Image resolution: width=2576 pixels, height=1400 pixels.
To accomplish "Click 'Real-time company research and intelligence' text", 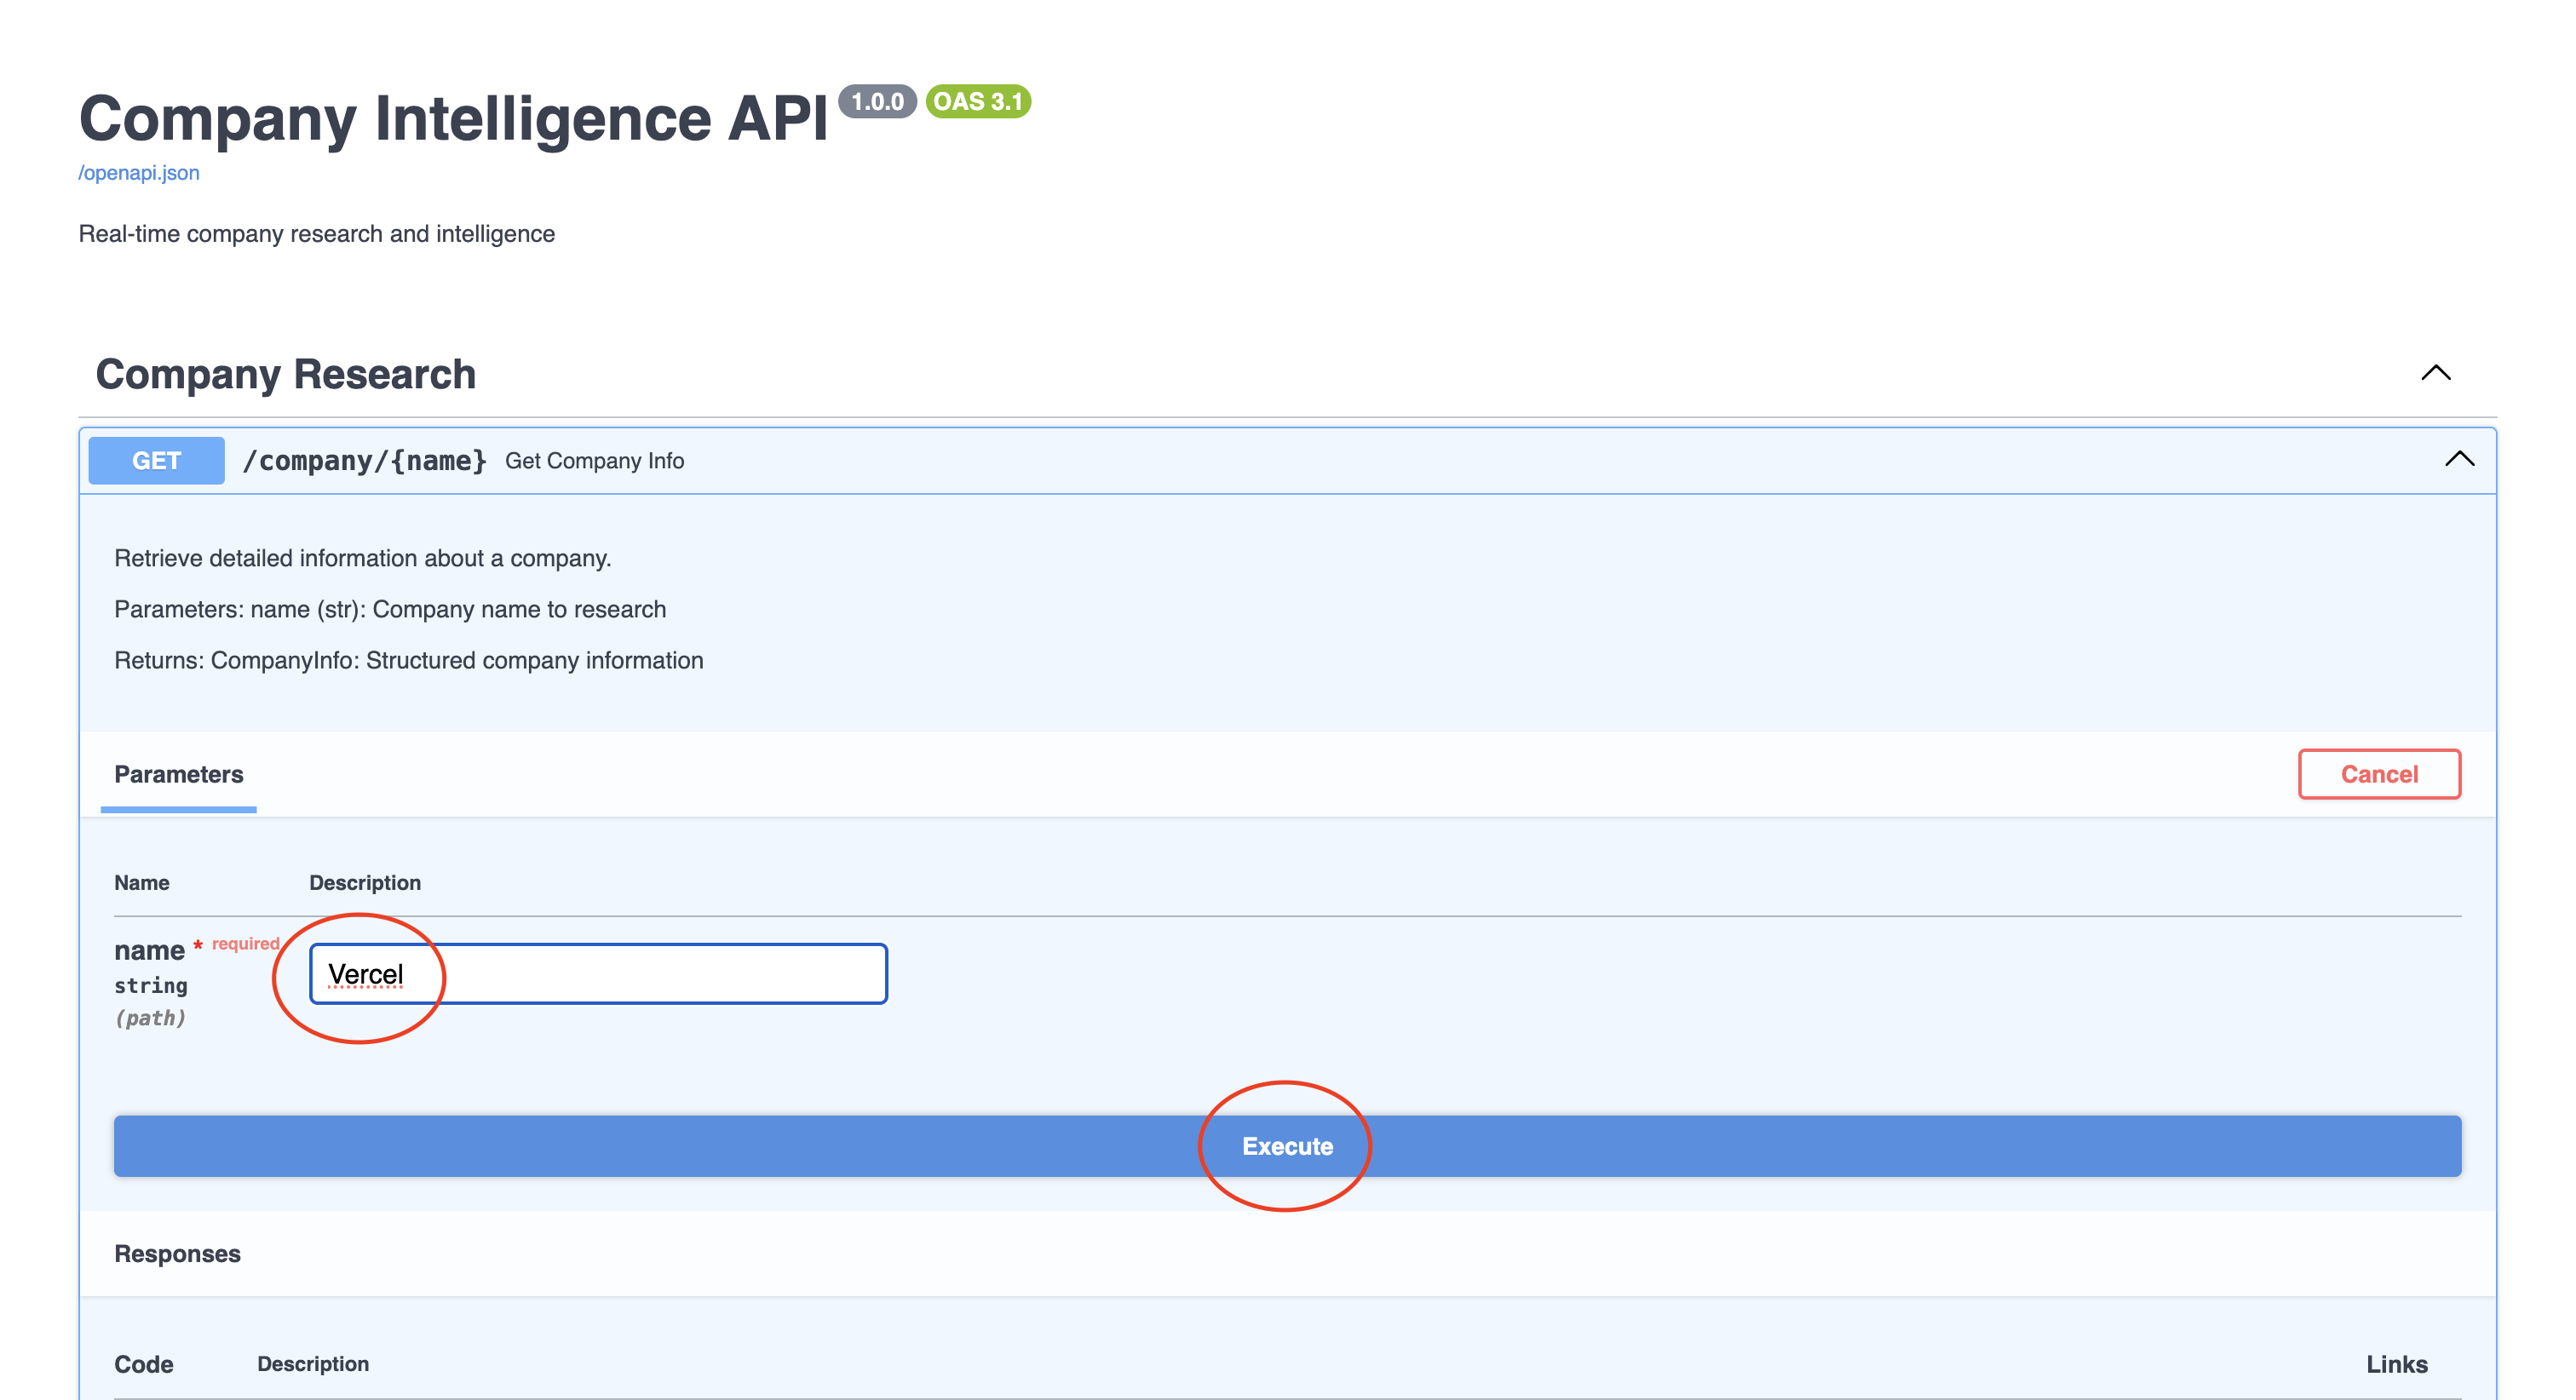I will (x=317, y=234).
